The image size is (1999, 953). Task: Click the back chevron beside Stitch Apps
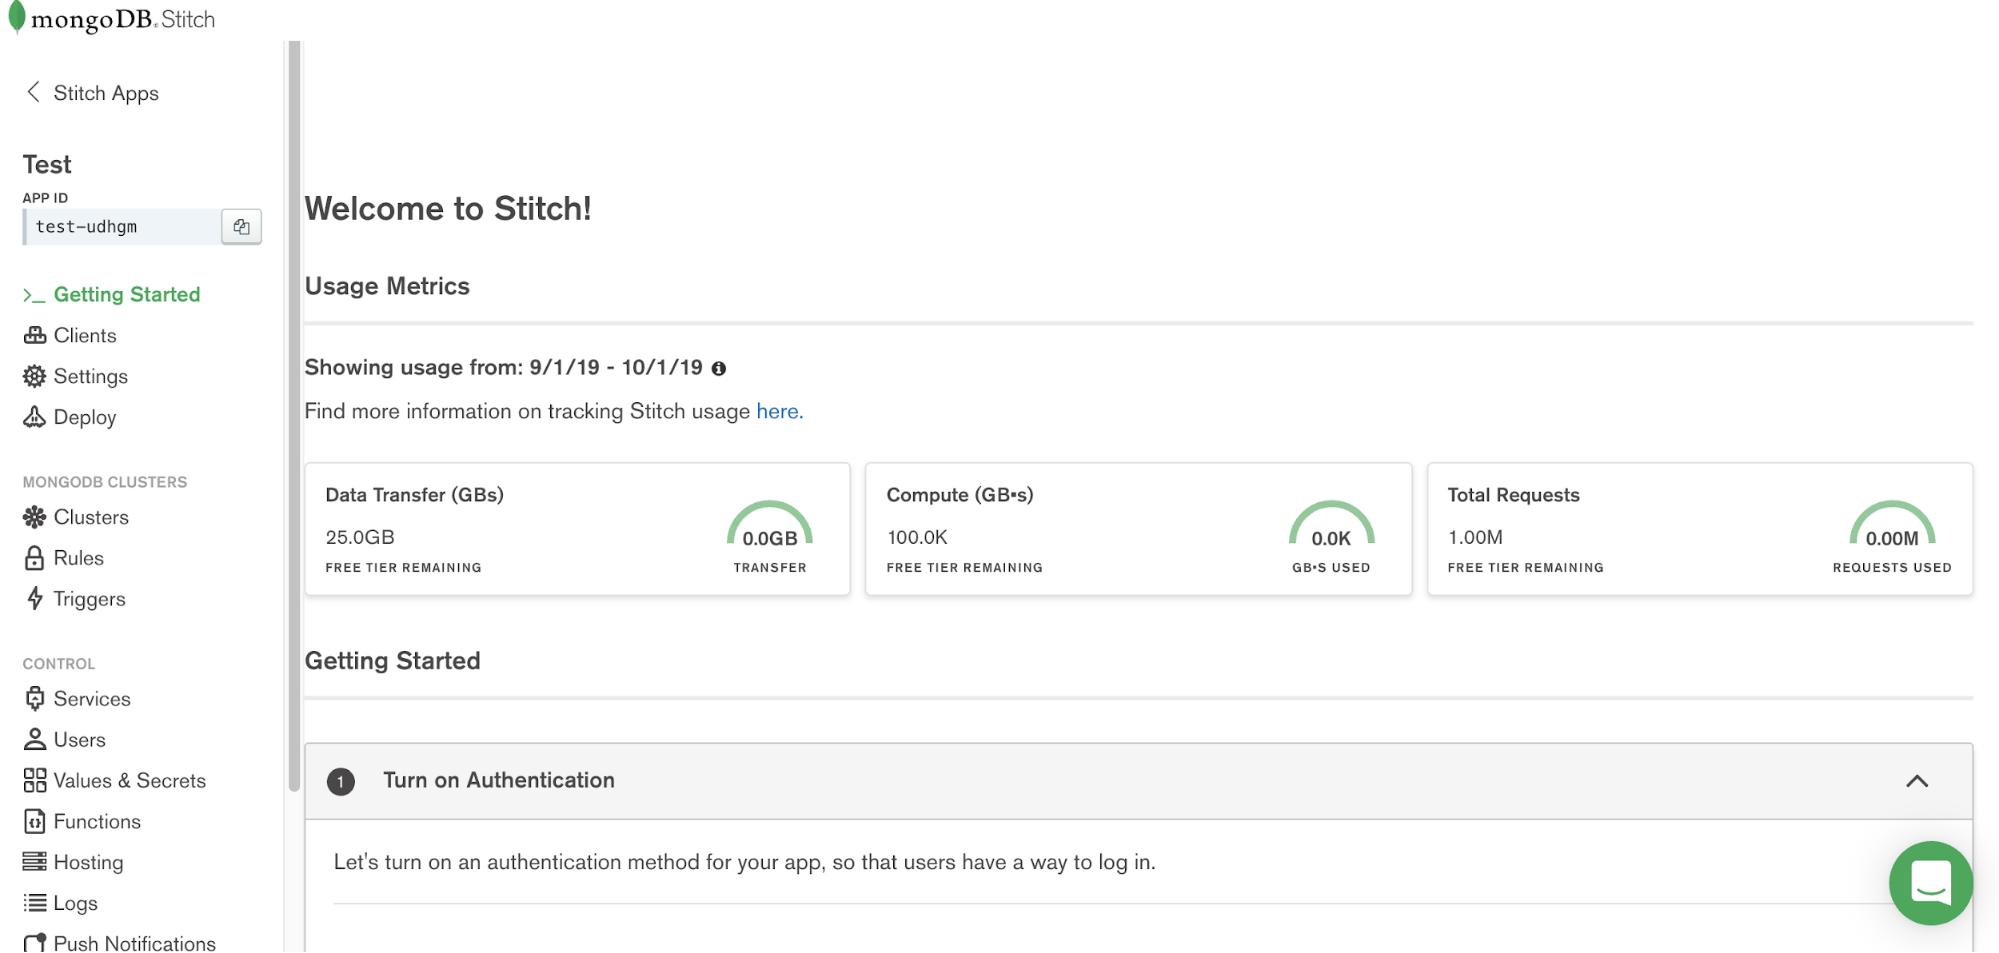coord(33,92)
